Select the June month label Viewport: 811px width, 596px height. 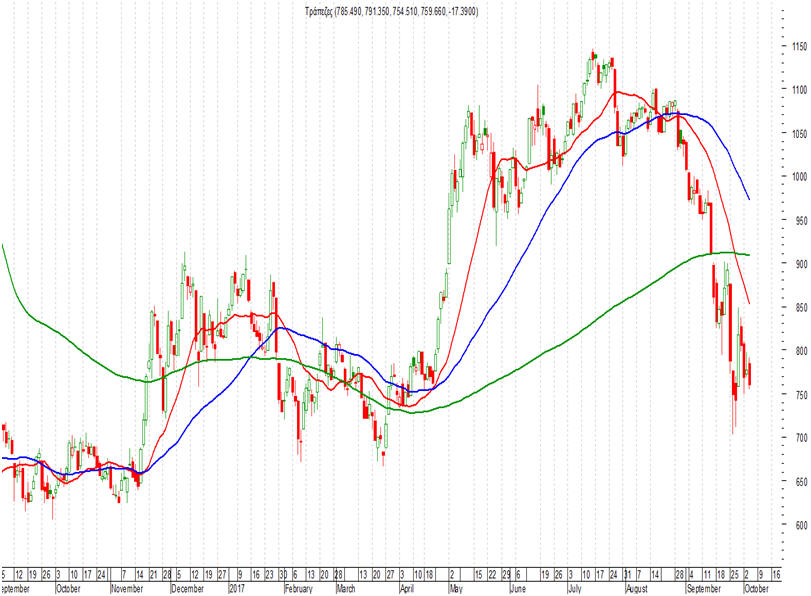click(518, 589)
